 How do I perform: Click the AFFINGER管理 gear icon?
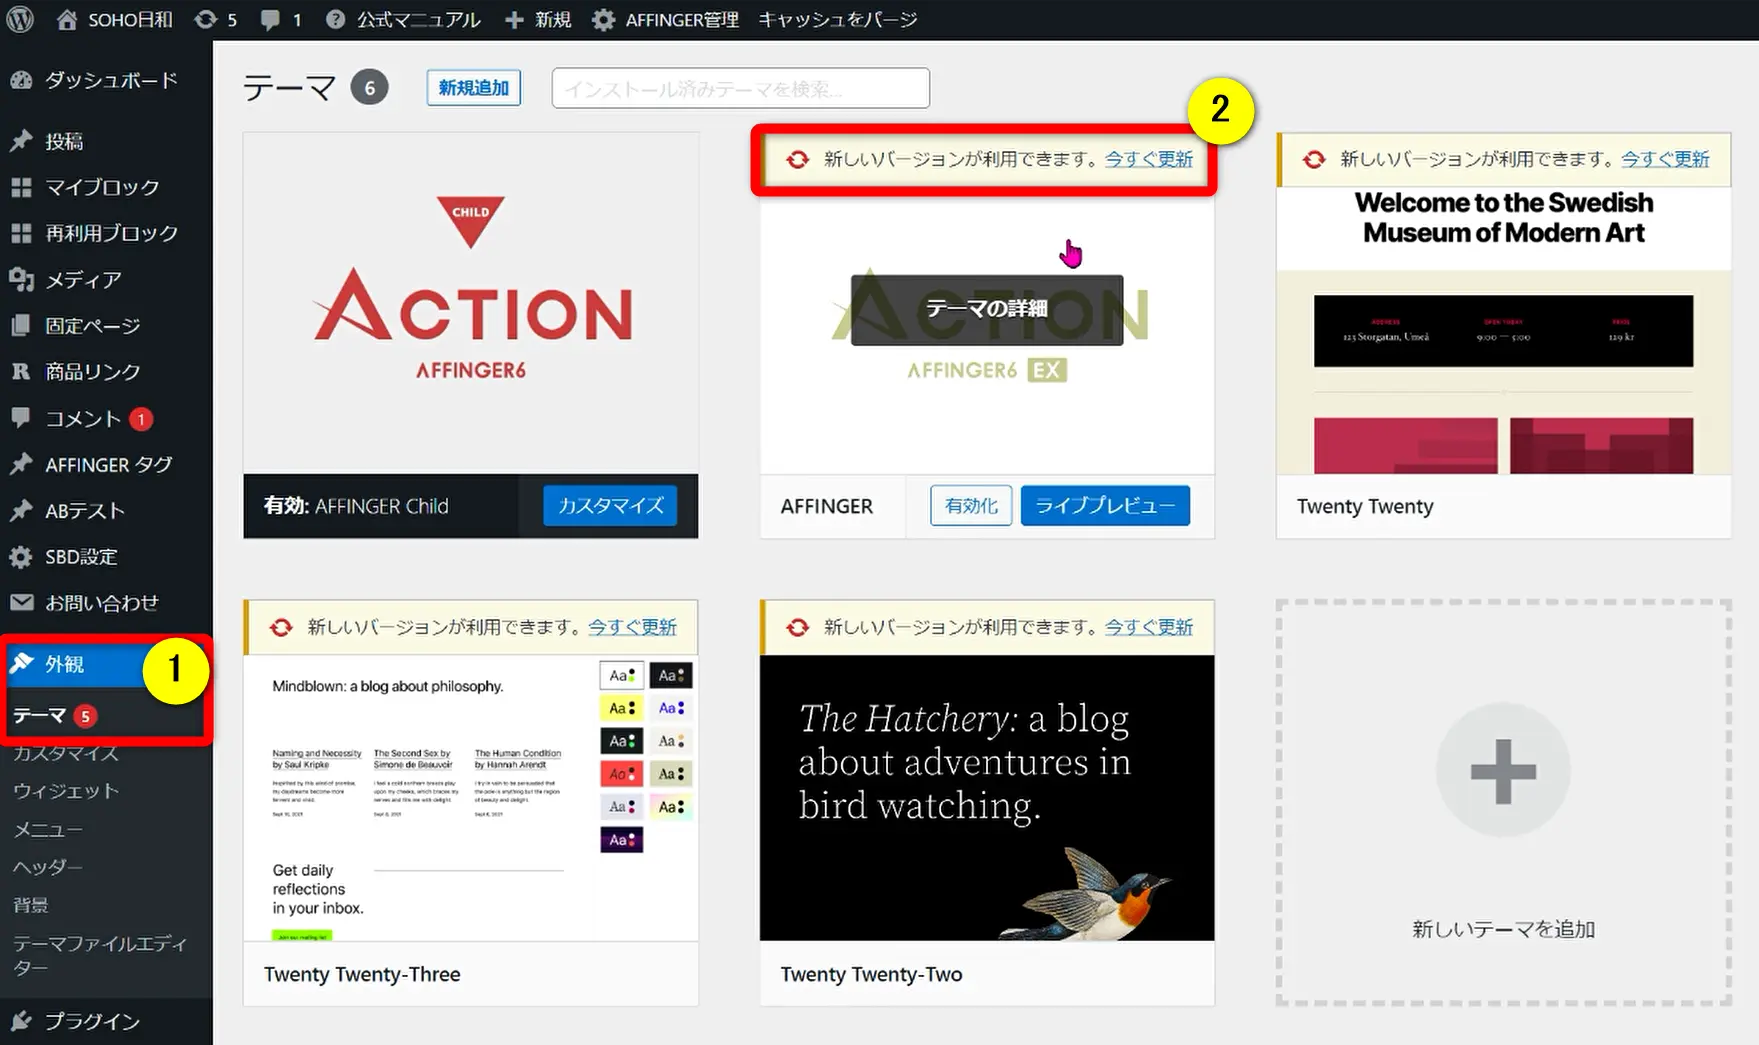603,19
